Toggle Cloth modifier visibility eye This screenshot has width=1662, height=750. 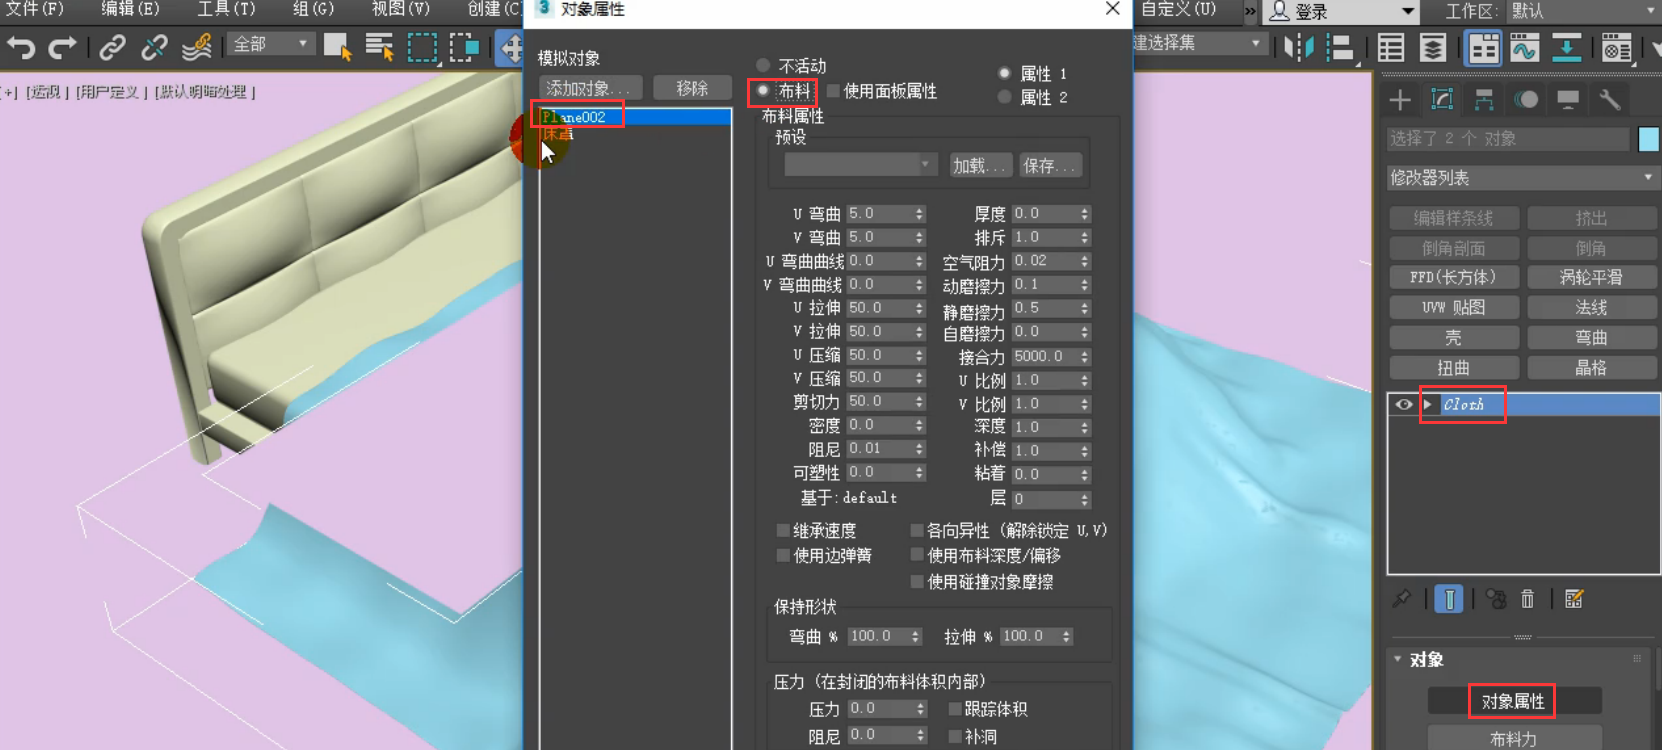(1404, 404)
